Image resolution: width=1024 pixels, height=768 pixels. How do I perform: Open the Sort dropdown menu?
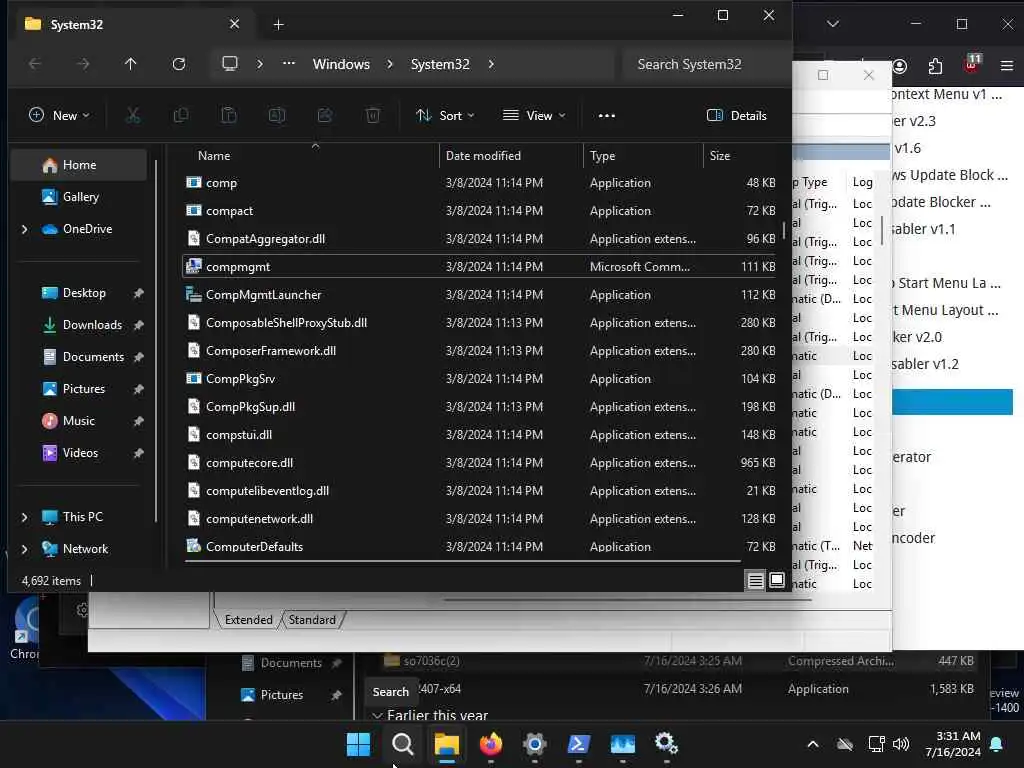[445, 116]
